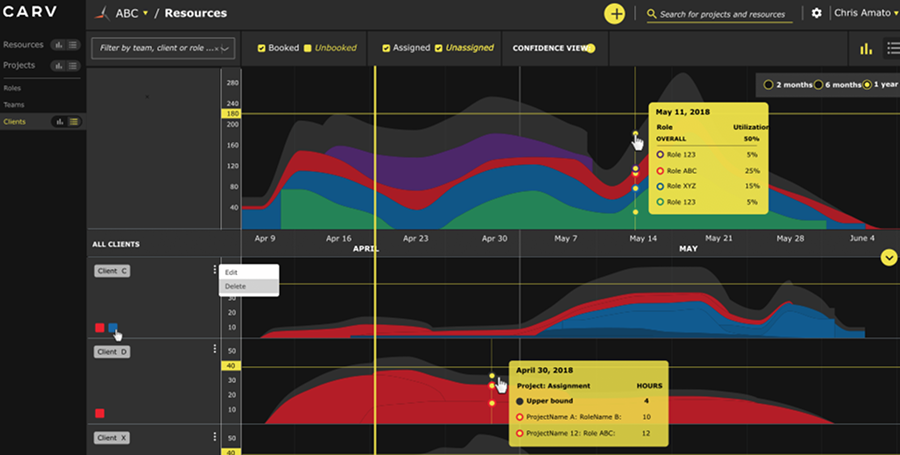Uncheck the Booked checkbox
This screenshot has height=455, width=900.
tap(262, 48)
